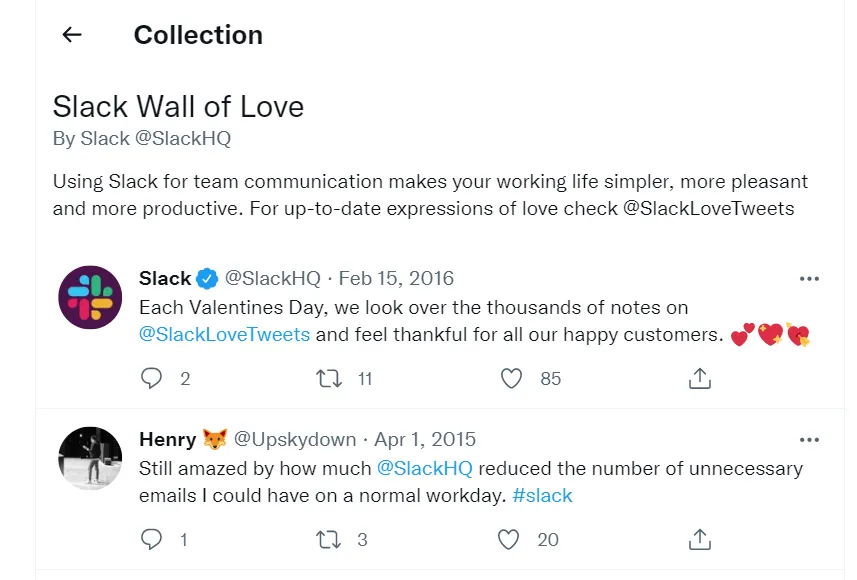This screenshot has width=857, height=580.
Task: Click the back arrow next to Collection
Action: [x=71, y=35]
